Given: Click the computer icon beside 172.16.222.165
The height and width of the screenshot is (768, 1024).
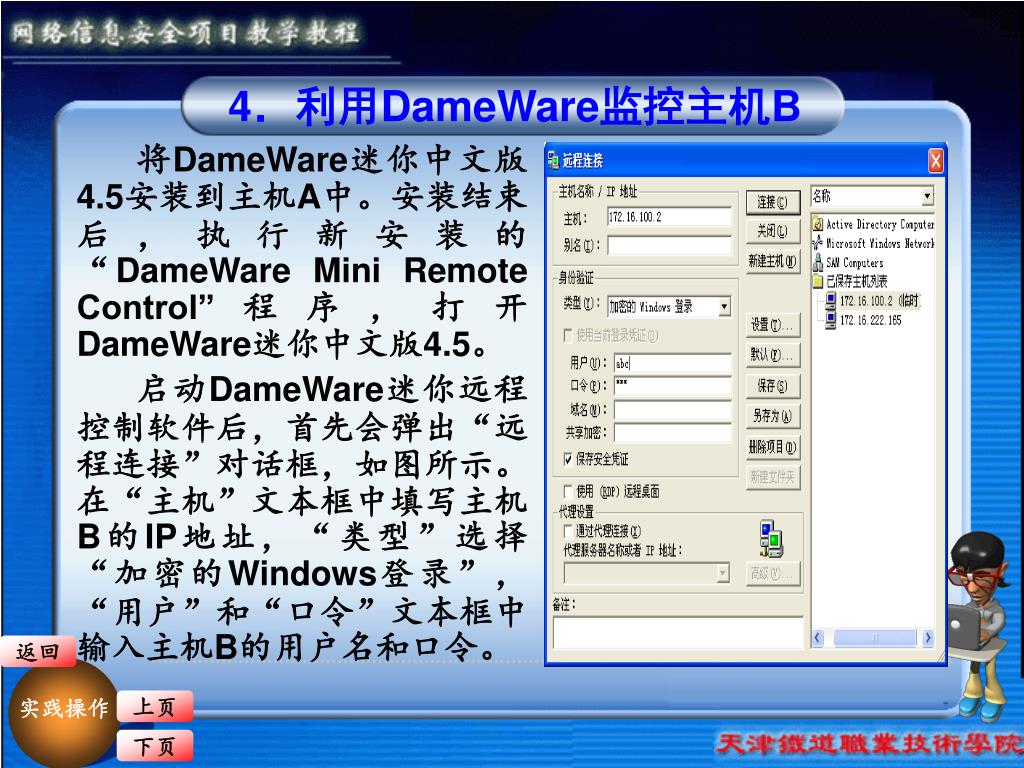Looking at the screenshot, I should 830,320.
